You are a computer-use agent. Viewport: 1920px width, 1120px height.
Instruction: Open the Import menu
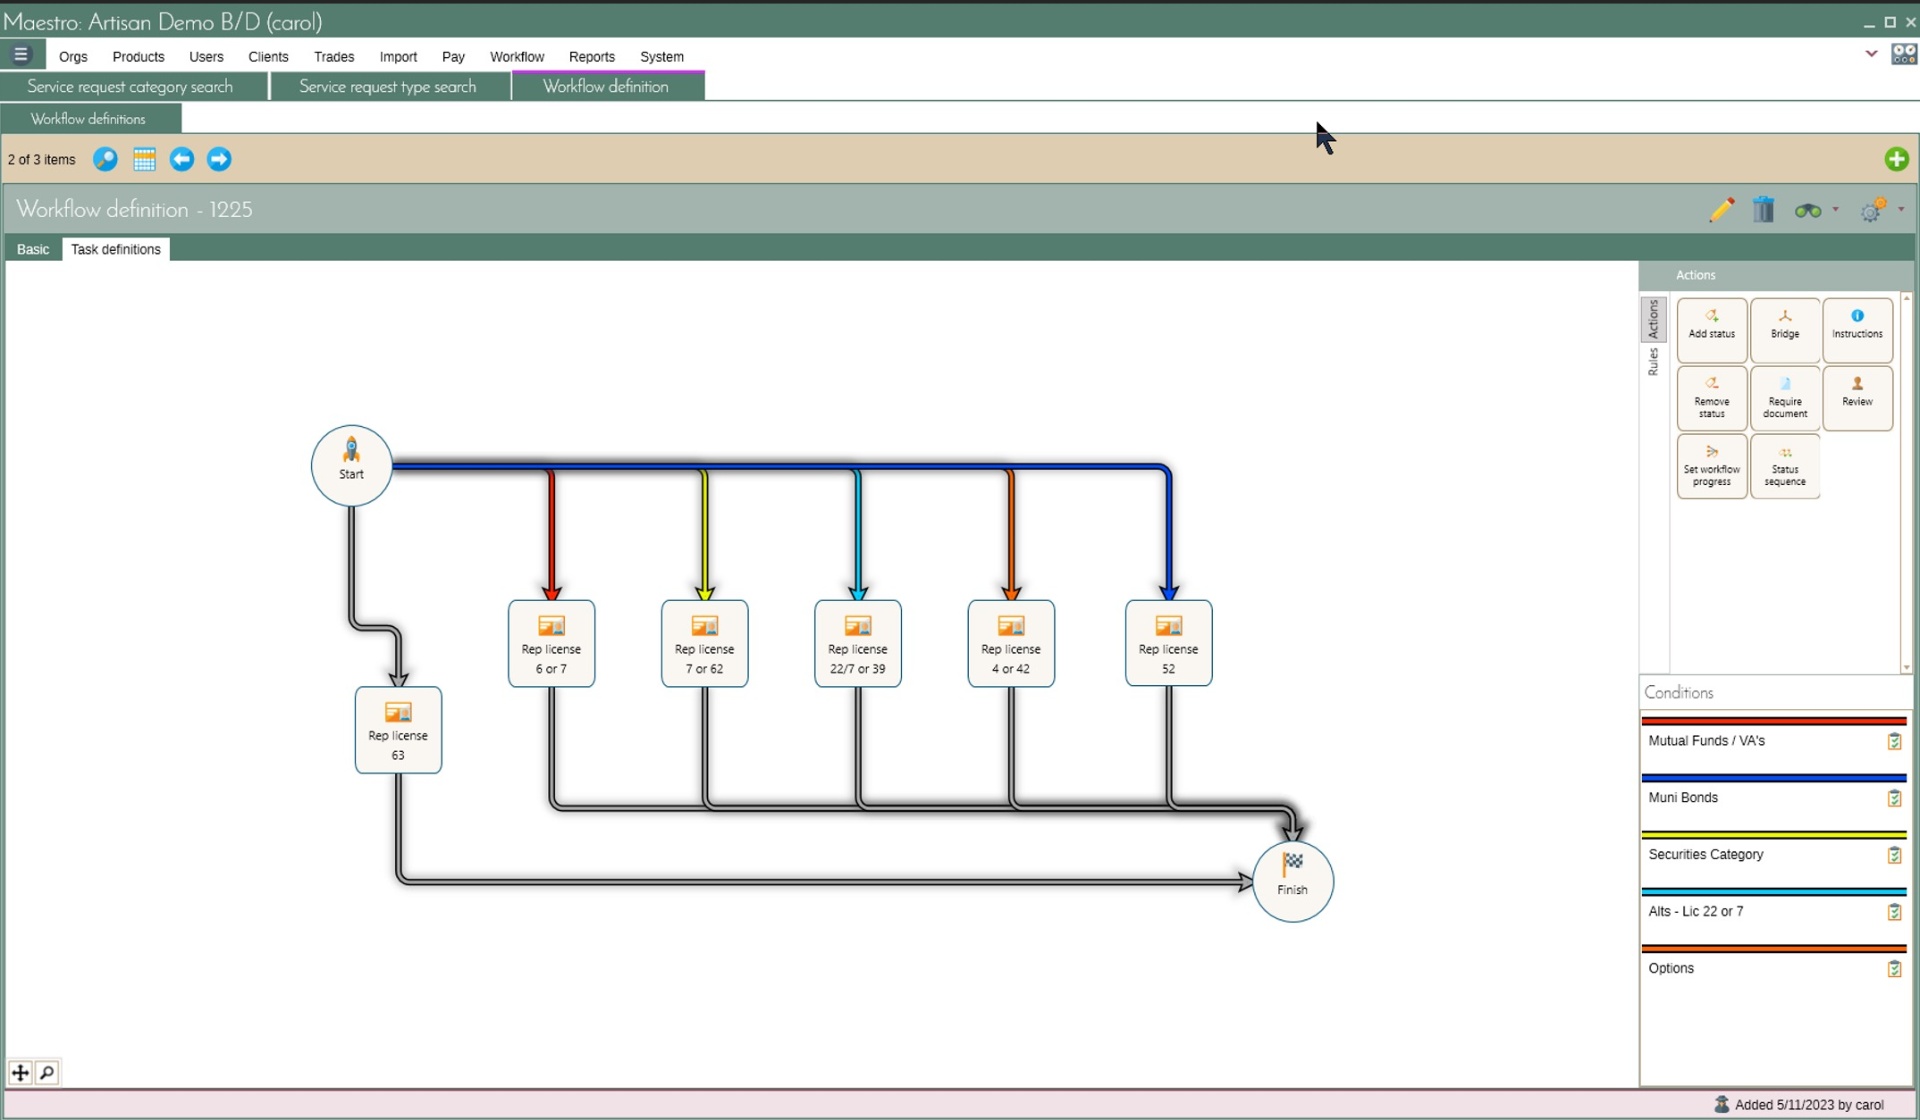[398, 57]
